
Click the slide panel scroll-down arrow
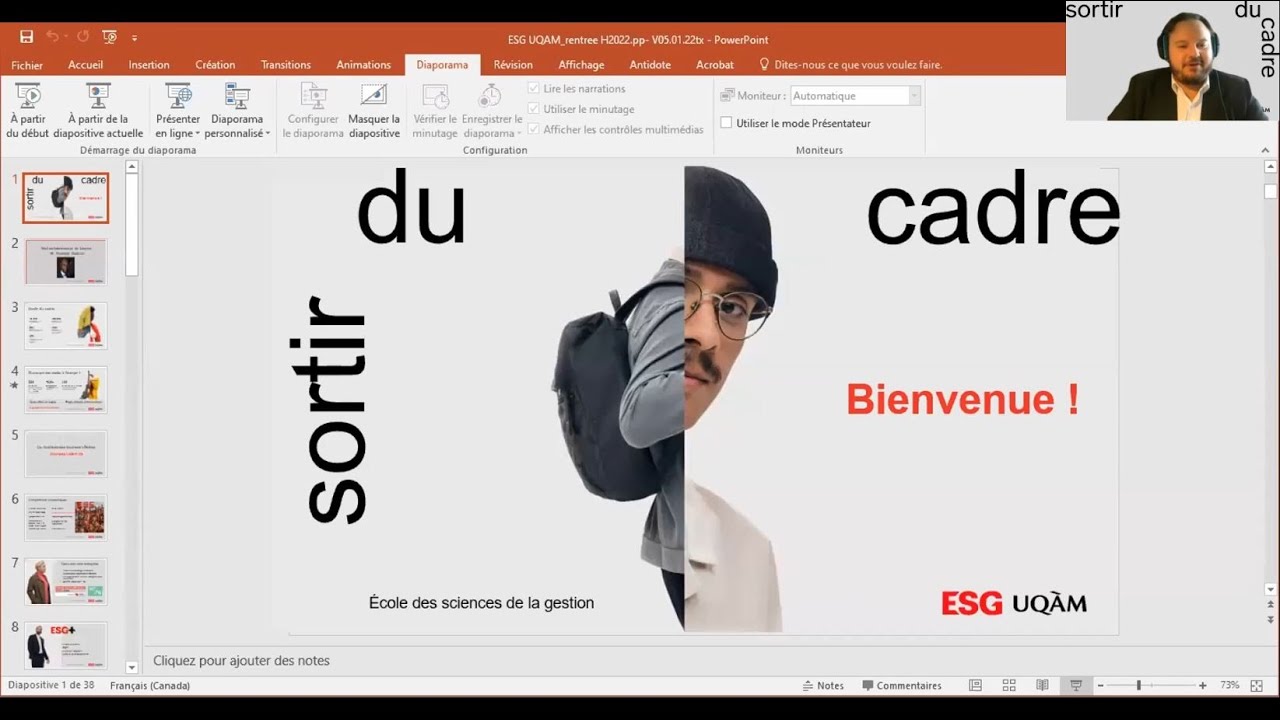pos(132,666)
